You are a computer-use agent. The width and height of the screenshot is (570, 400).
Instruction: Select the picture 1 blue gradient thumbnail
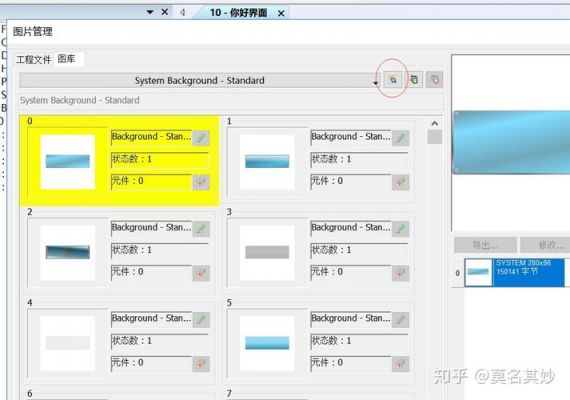pyautogui.click(x=267, y=162)
